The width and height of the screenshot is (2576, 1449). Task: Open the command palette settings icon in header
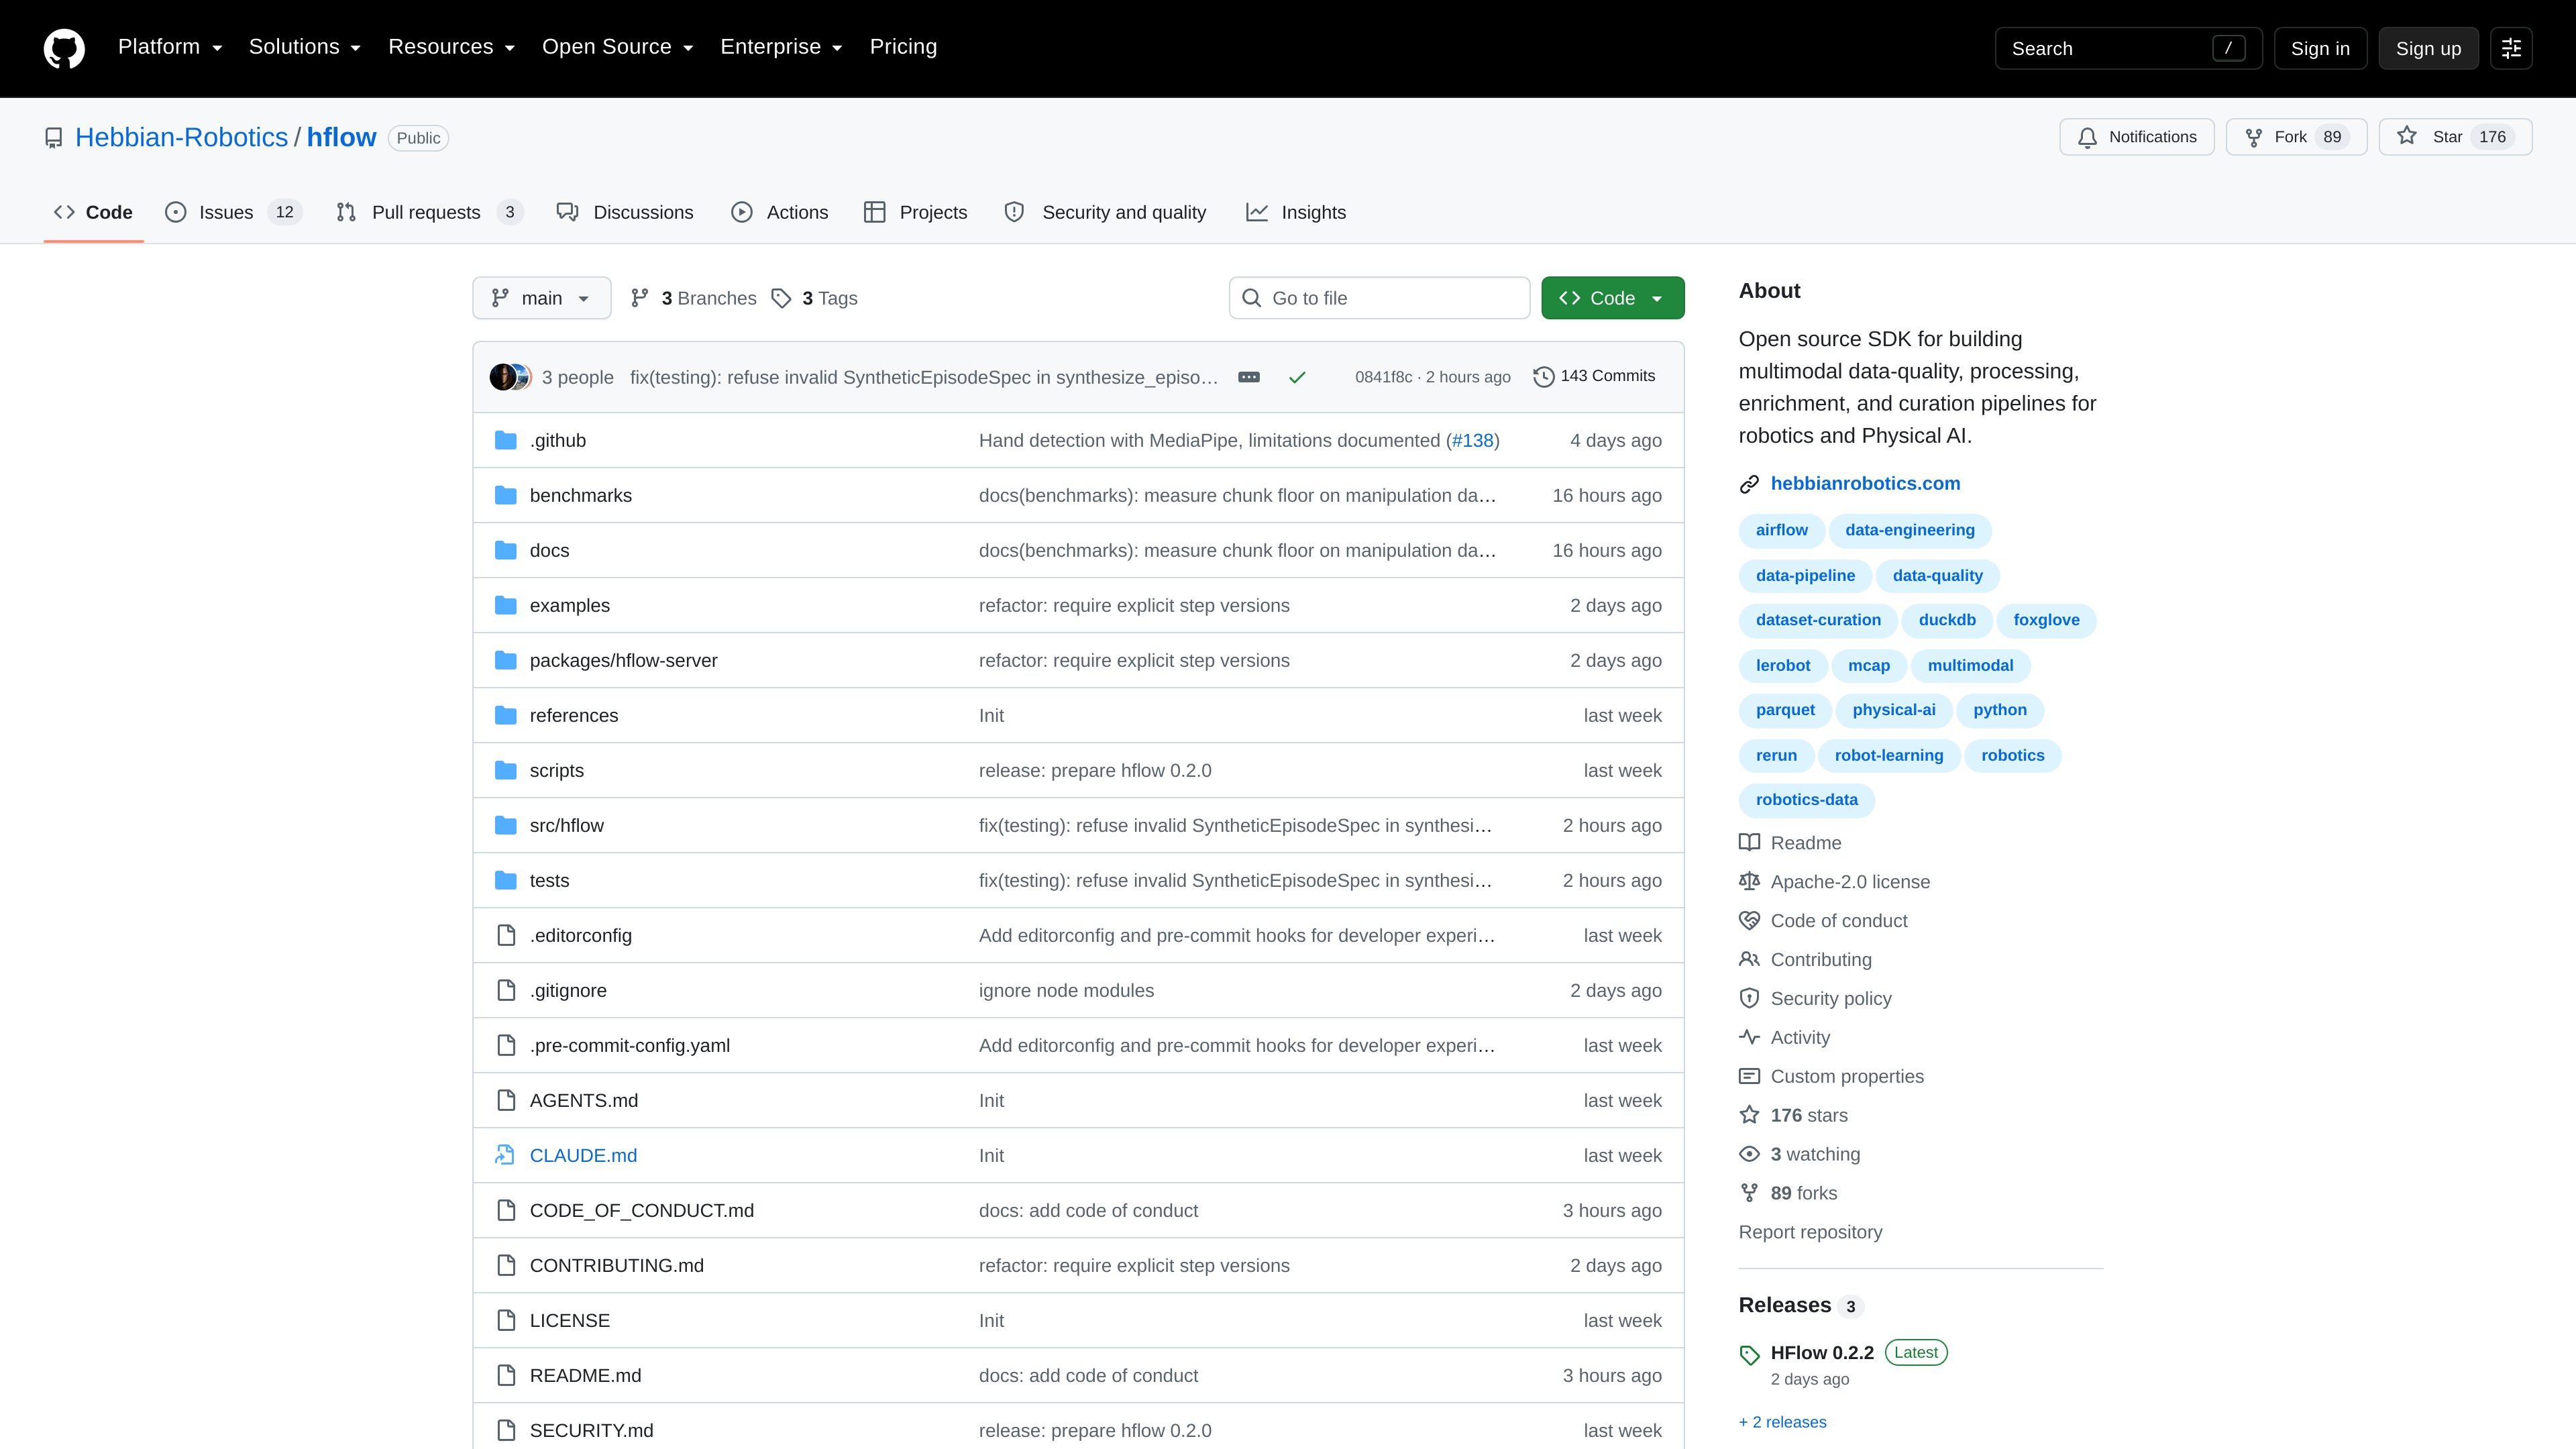2511,48
